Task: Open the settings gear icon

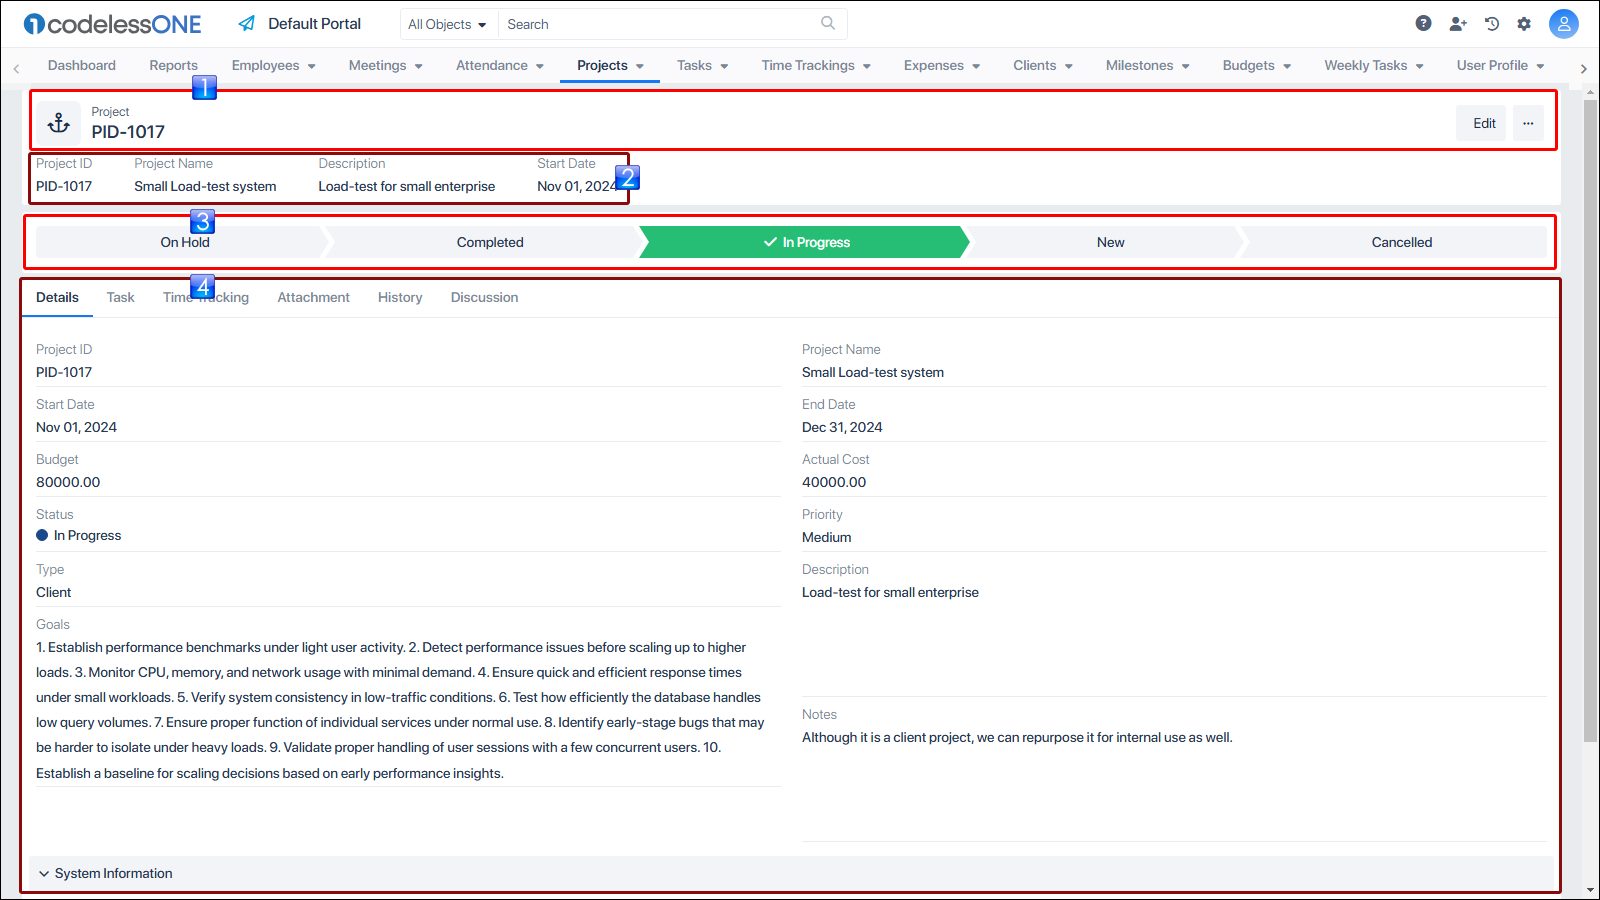Action: (1524, 23)
